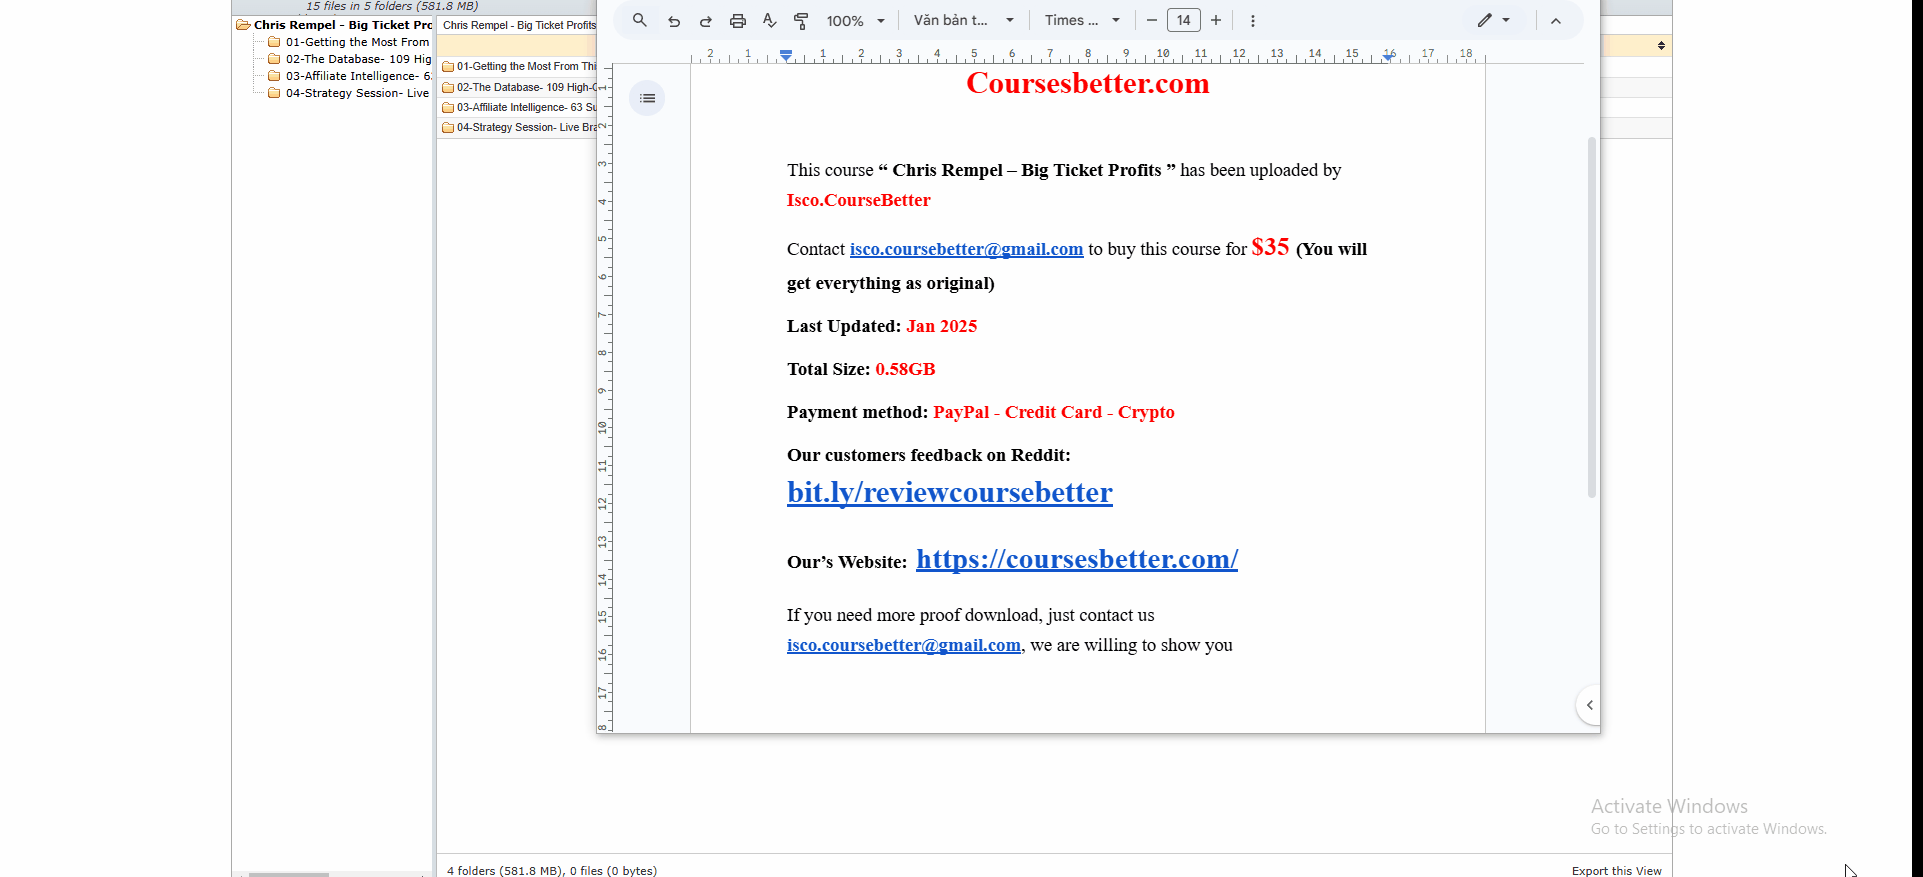Open the Times font dropdown

click(x=1082, y=20)
